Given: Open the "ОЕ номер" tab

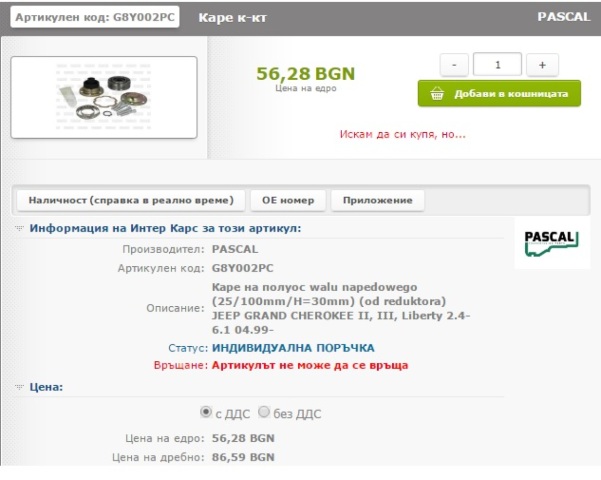Looking at the screenshot, I should [x=288, y=200].
